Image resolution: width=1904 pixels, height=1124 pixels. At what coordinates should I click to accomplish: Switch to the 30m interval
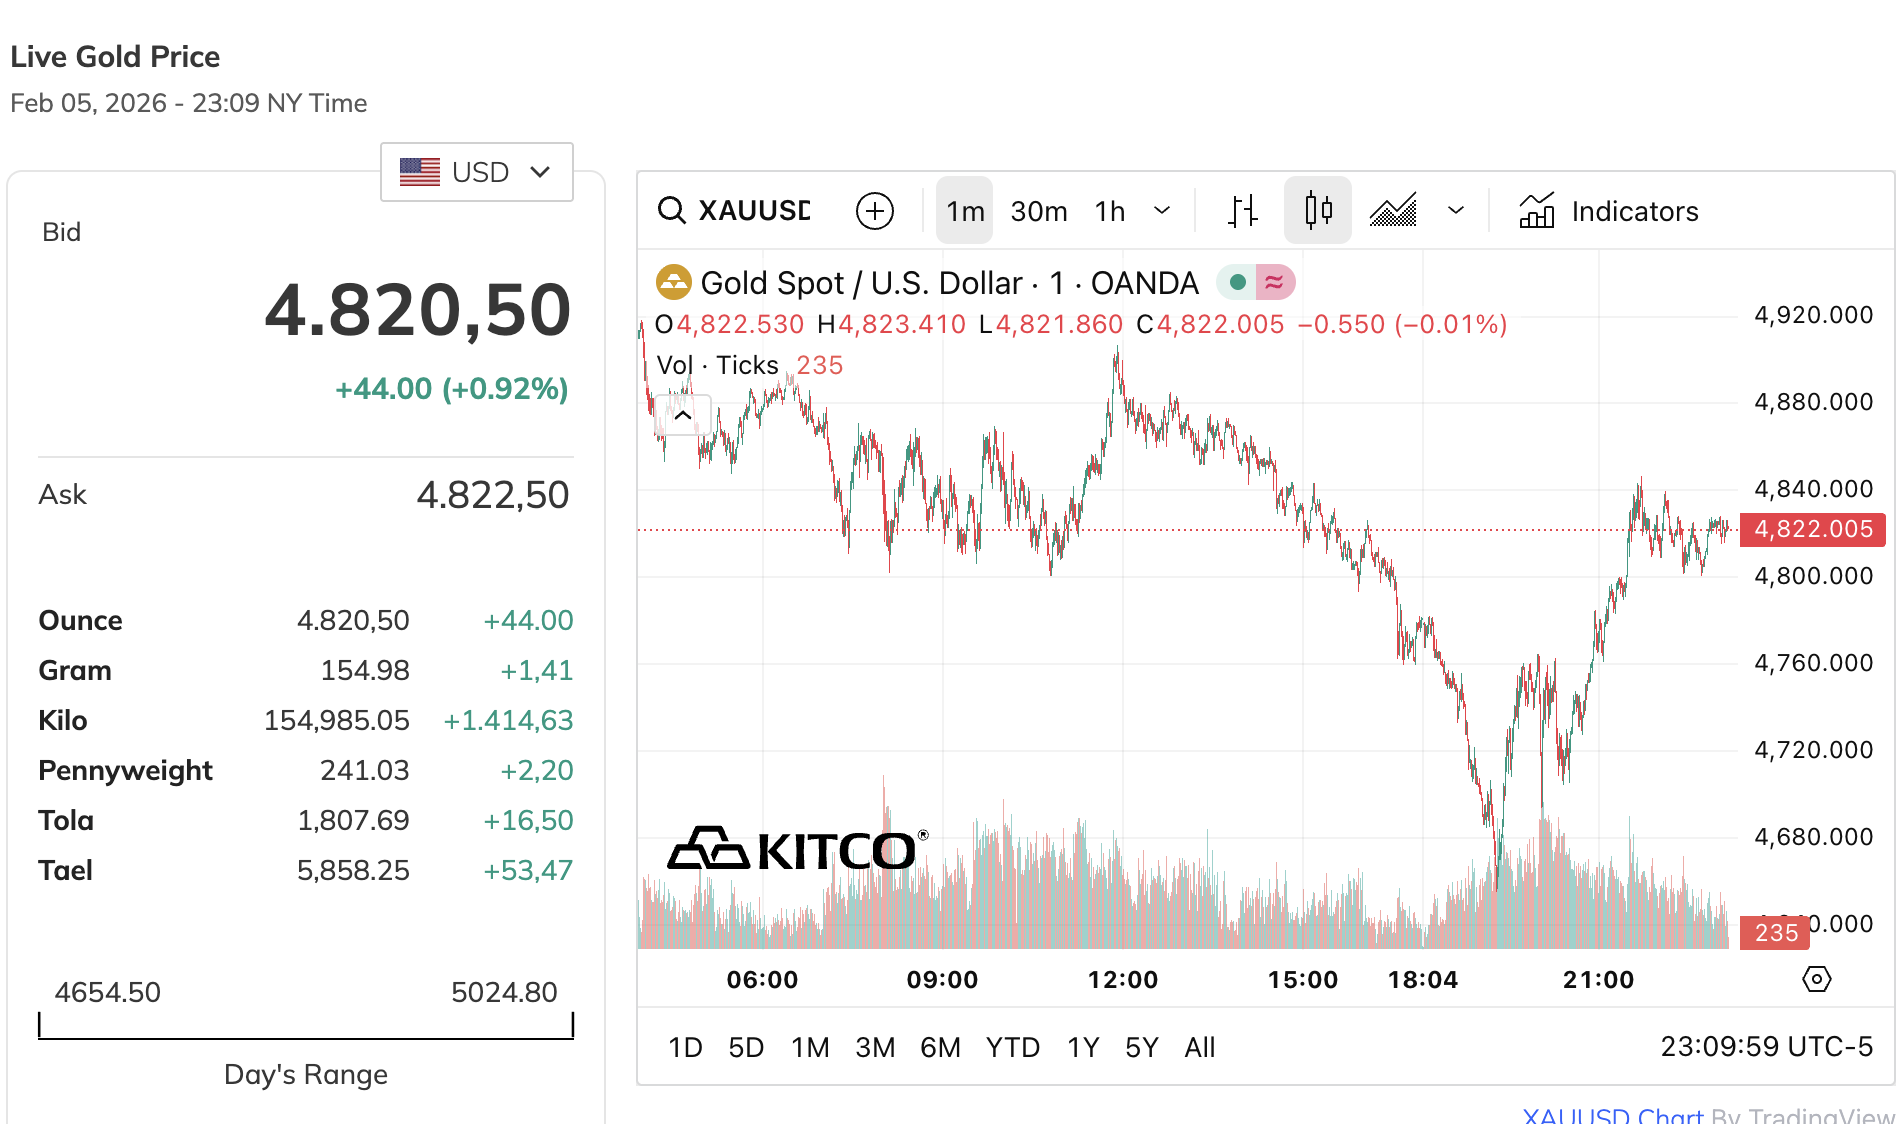(x=1038, y=211)
